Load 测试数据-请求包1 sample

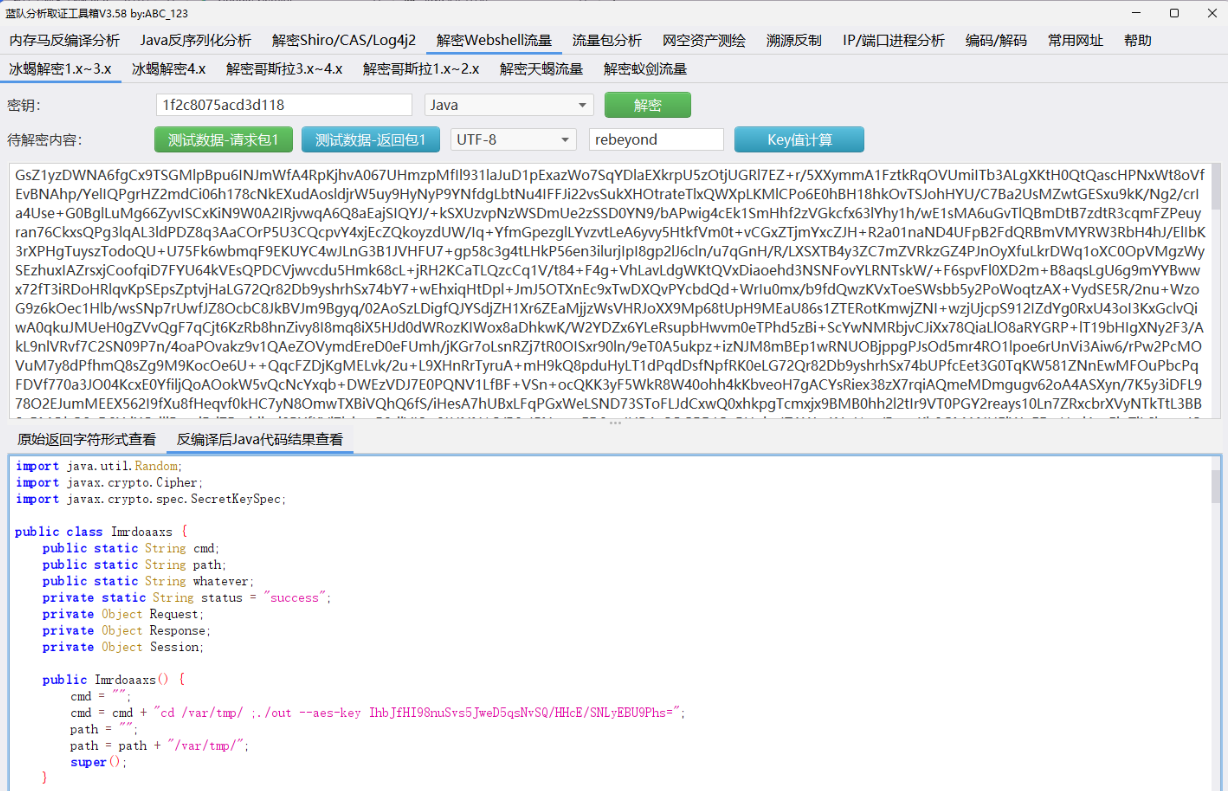(224, 139)
